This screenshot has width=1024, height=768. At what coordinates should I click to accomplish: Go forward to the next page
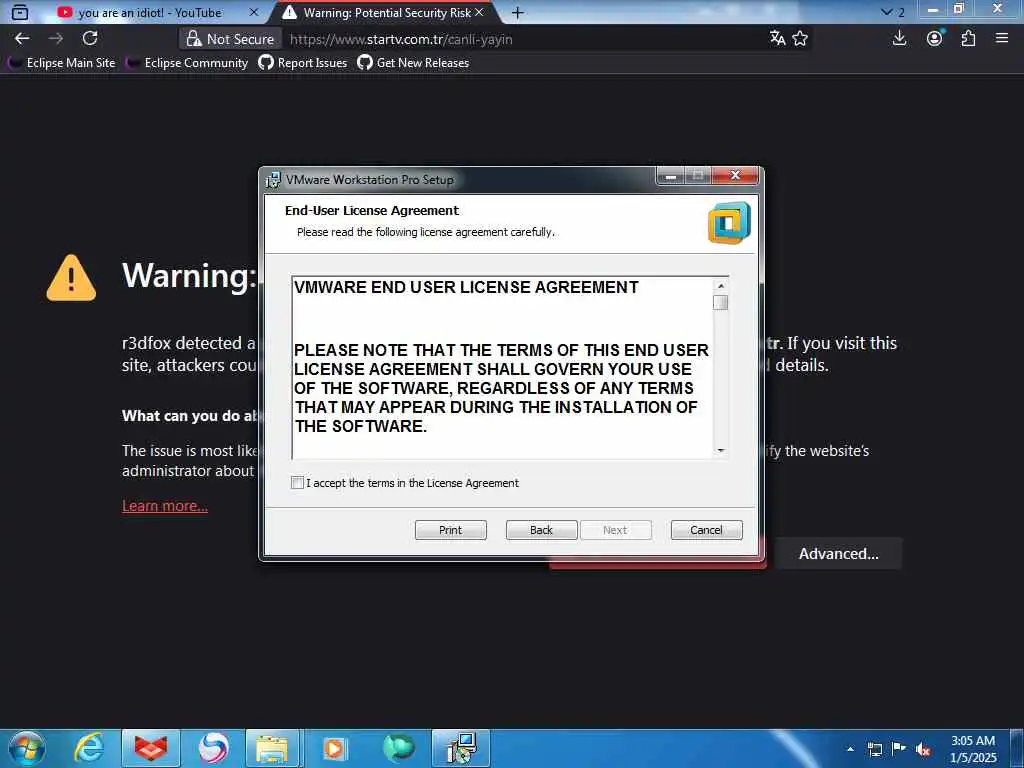56,39
